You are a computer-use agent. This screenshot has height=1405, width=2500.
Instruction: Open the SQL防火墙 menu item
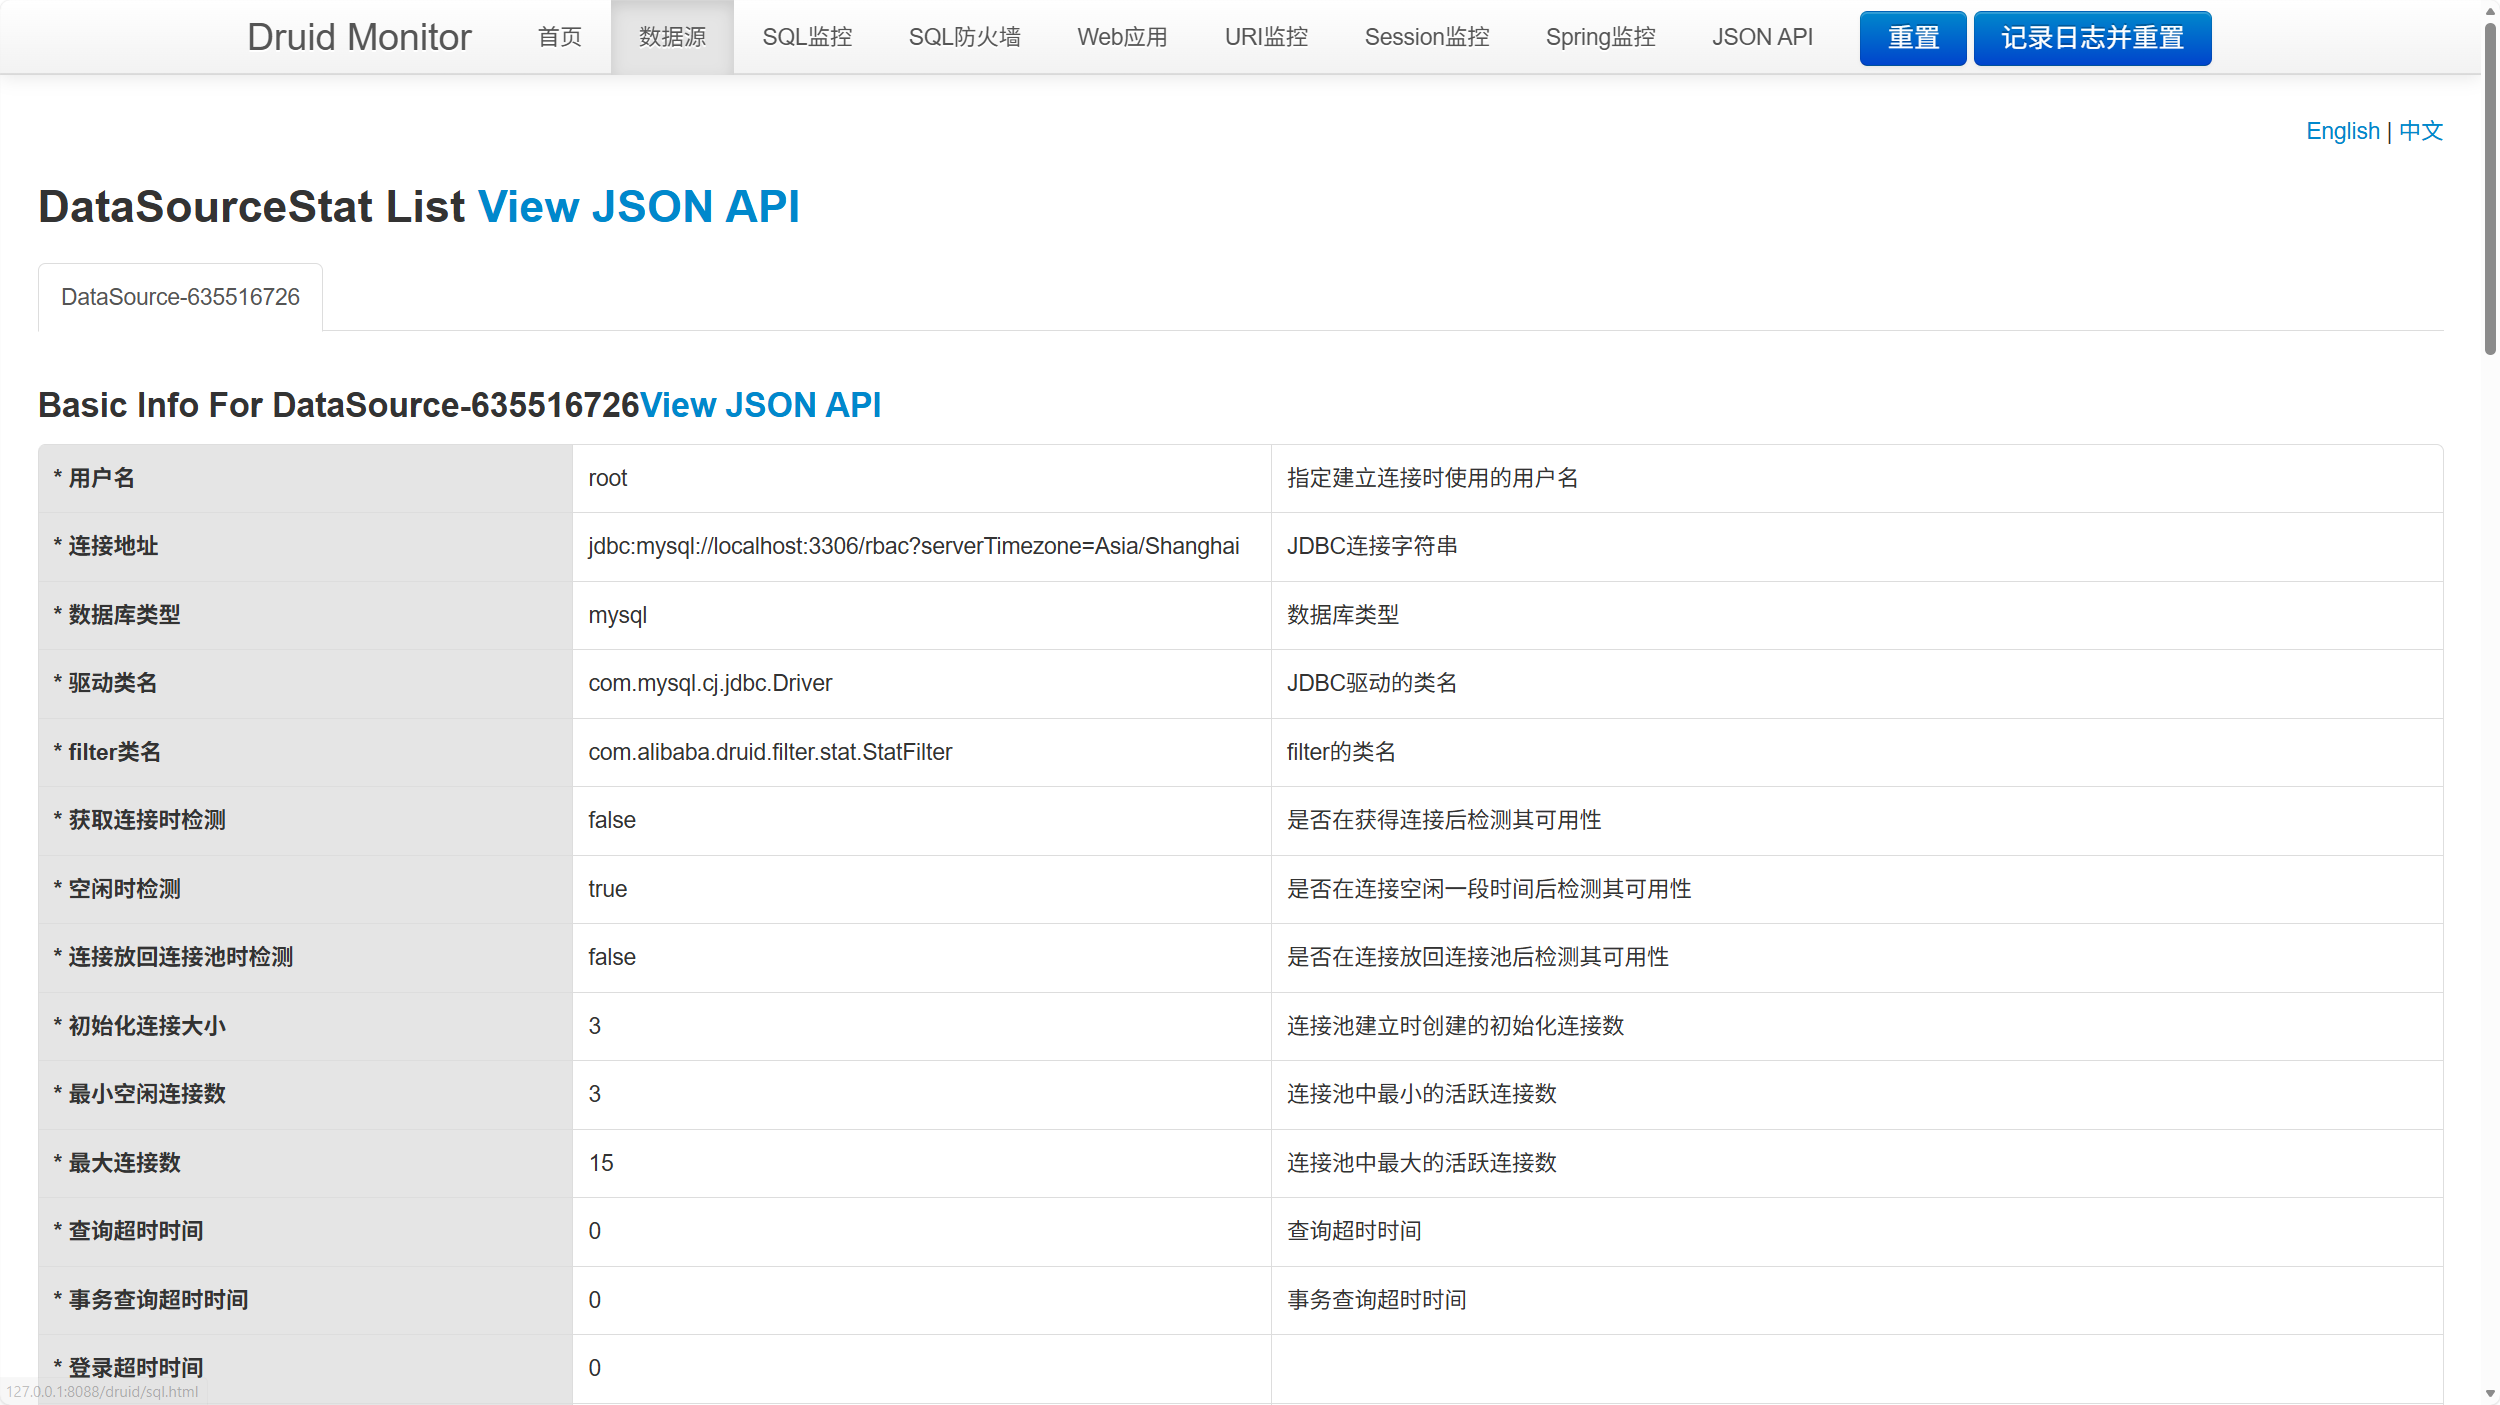pyautogui.click(x=964, y=37)
